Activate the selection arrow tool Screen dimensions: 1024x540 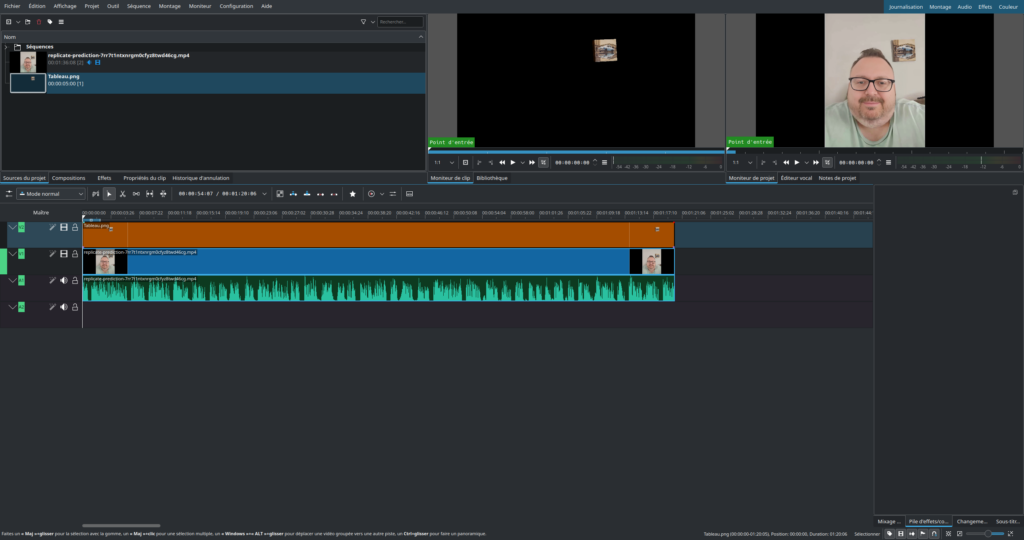(109, 194)
